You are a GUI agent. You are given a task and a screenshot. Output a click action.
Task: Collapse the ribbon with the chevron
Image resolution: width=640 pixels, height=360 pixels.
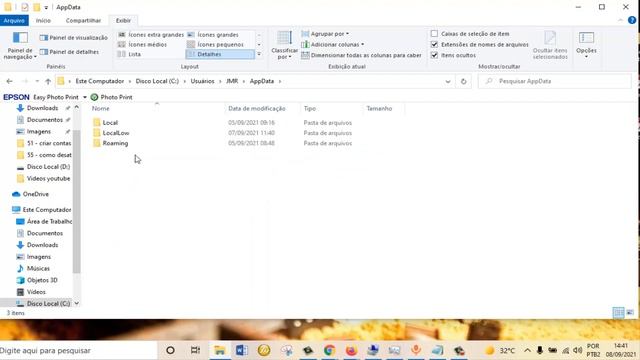(620, 20)
